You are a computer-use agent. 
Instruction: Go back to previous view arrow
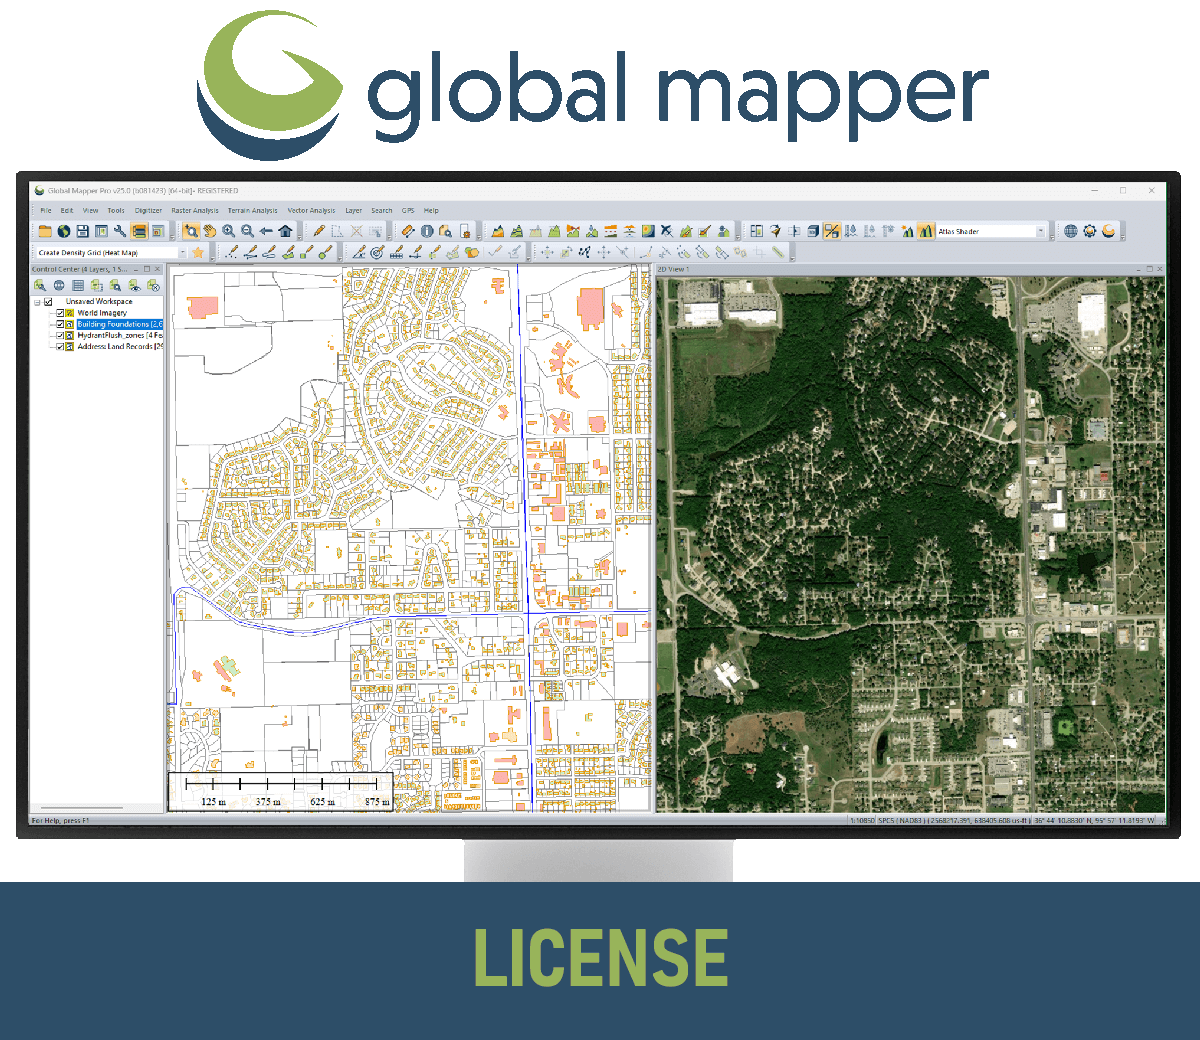click(x=266, y=231)
